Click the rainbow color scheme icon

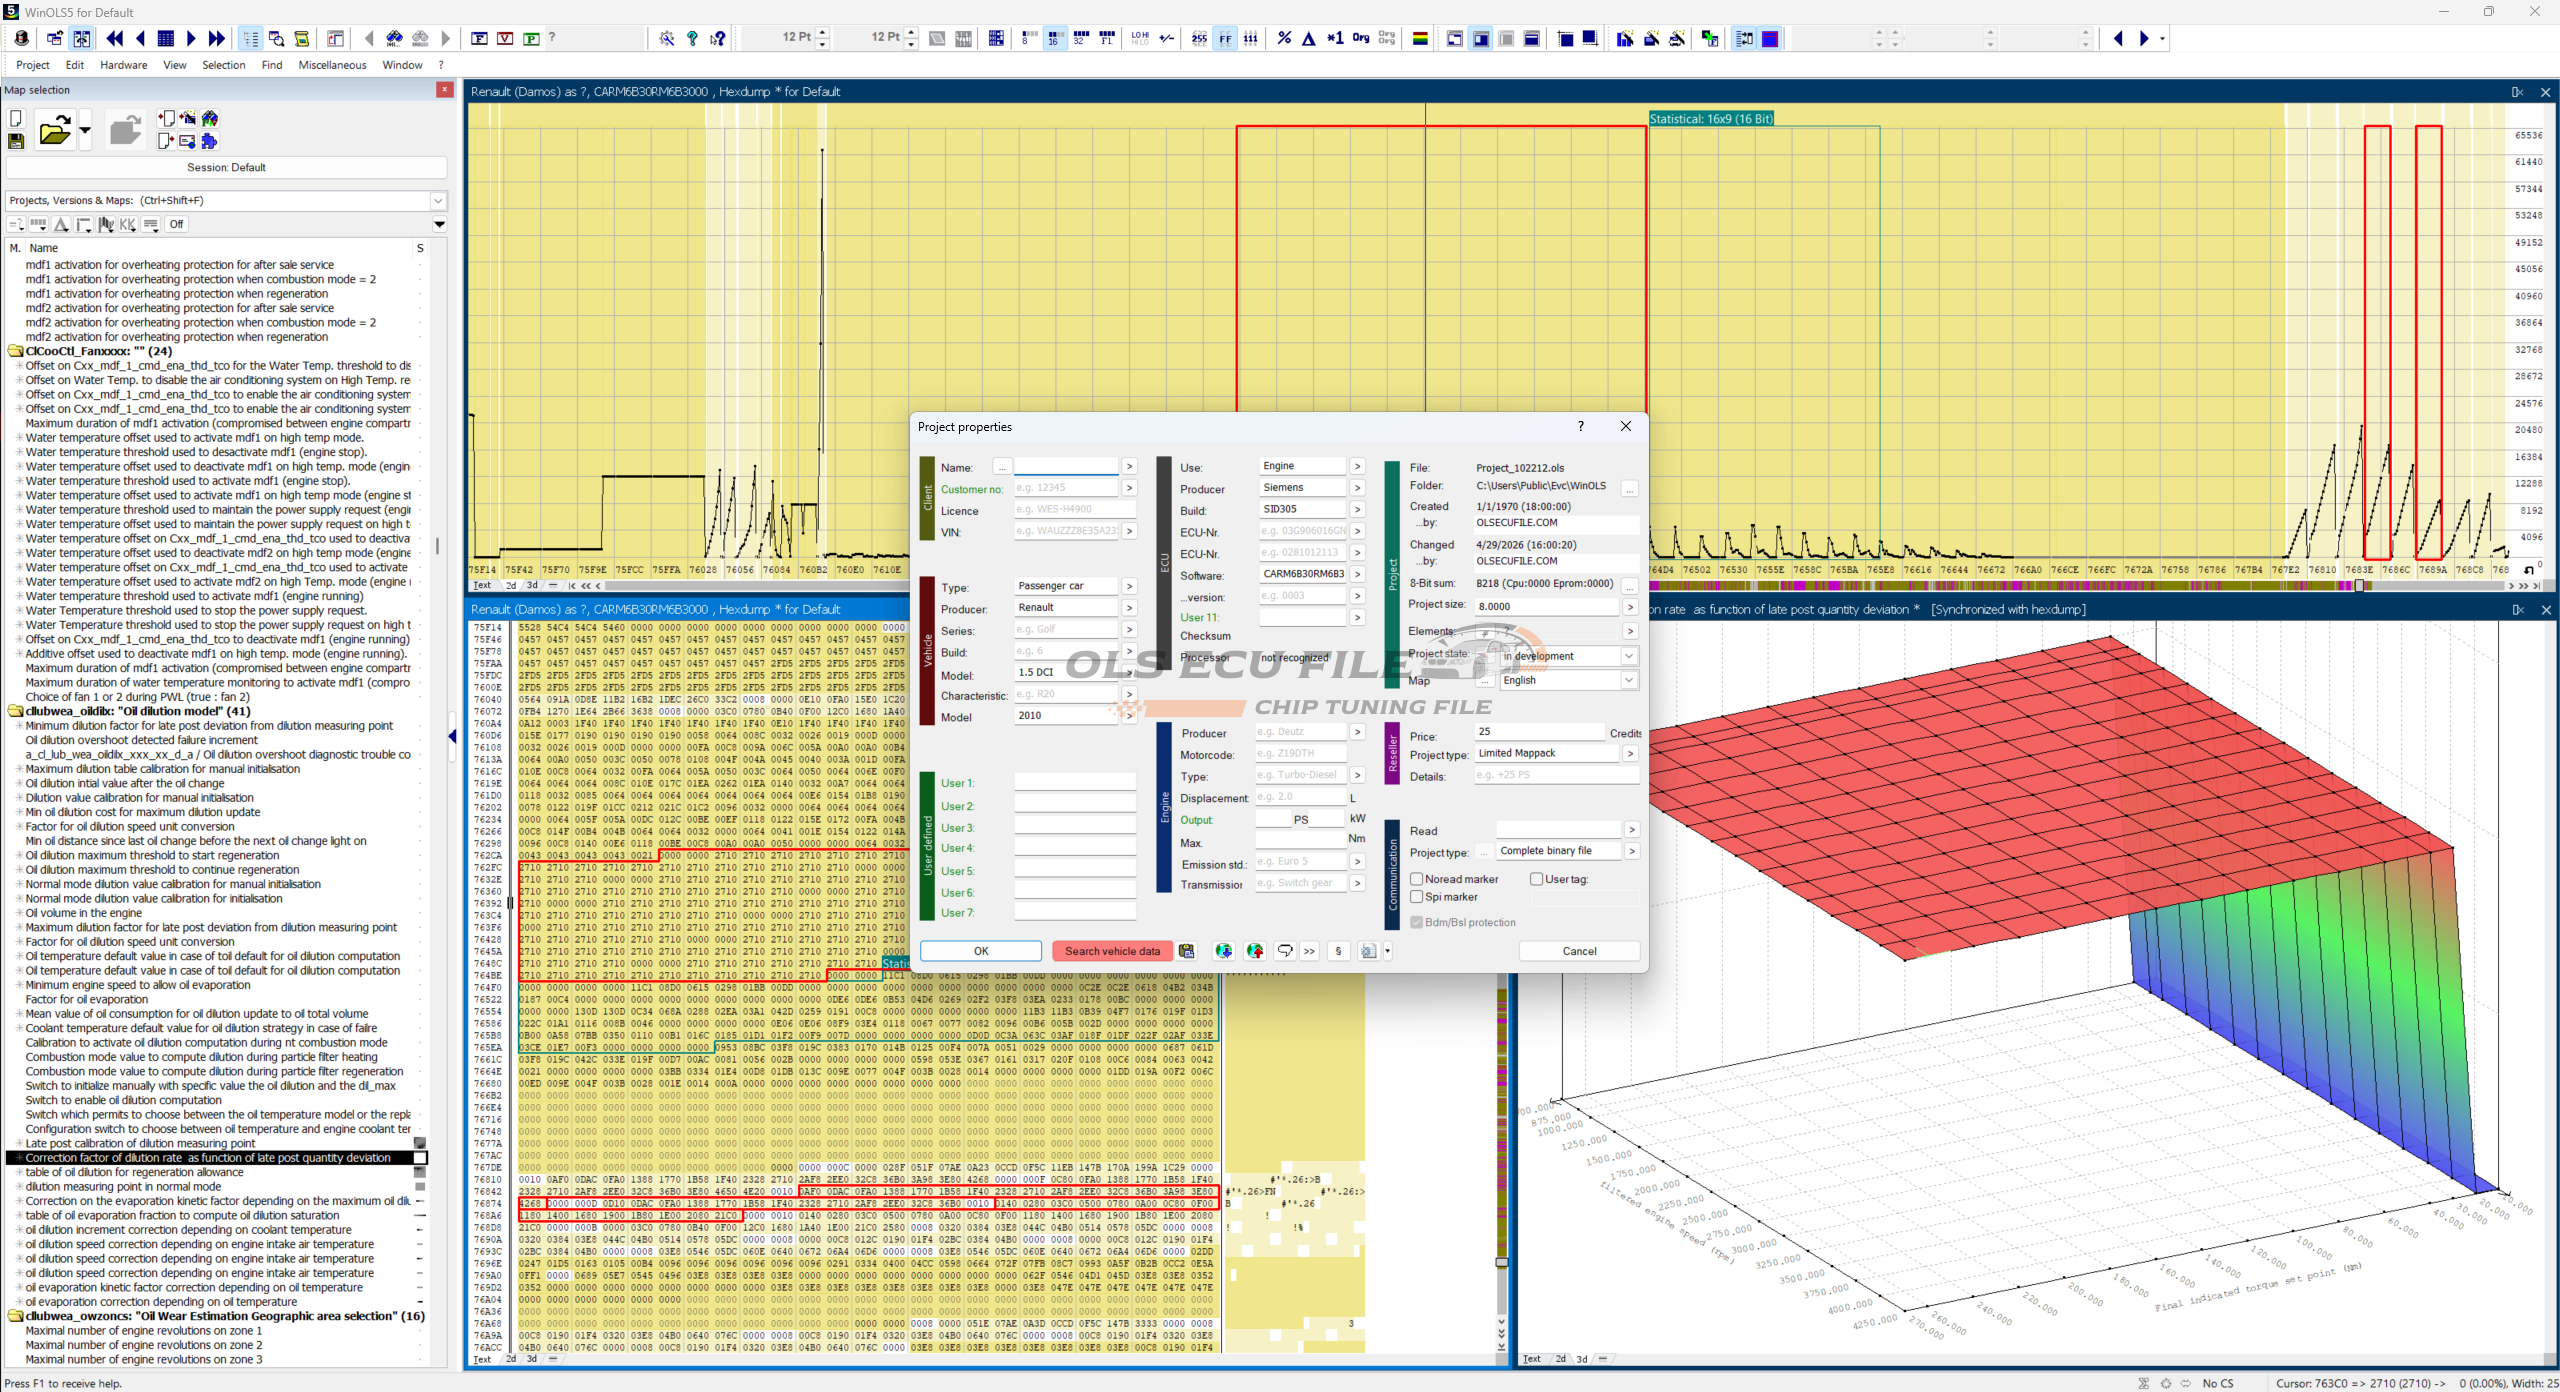1419,38
